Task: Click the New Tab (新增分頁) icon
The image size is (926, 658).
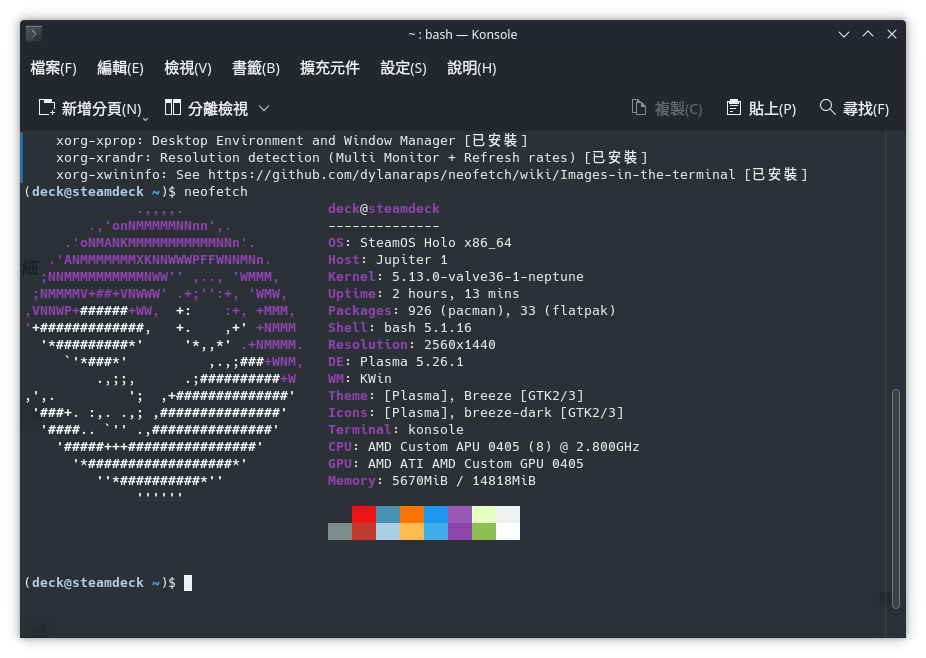Action: click(x=47, y=108)
